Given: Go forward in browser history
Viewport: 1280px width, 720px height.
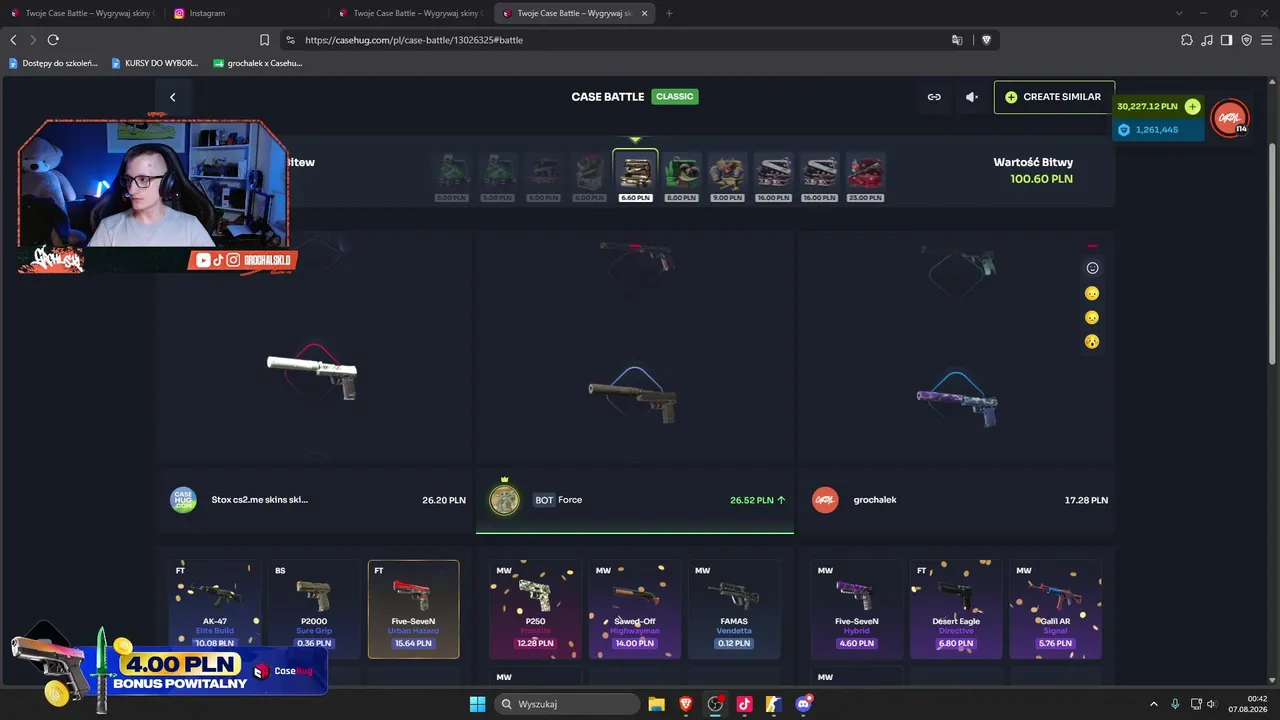Looking at the screenshot, I should [x=33, y=40].
